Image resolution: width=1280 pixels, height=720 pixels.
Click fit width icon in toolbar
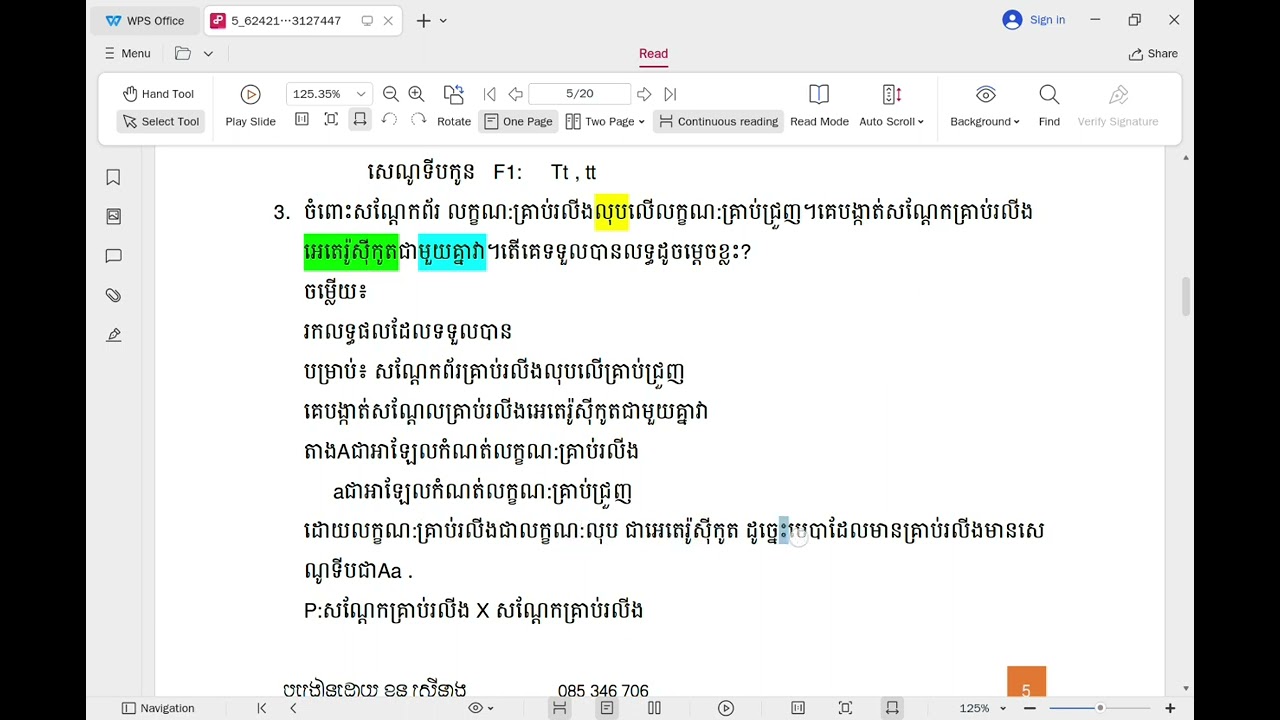[360, 120]
